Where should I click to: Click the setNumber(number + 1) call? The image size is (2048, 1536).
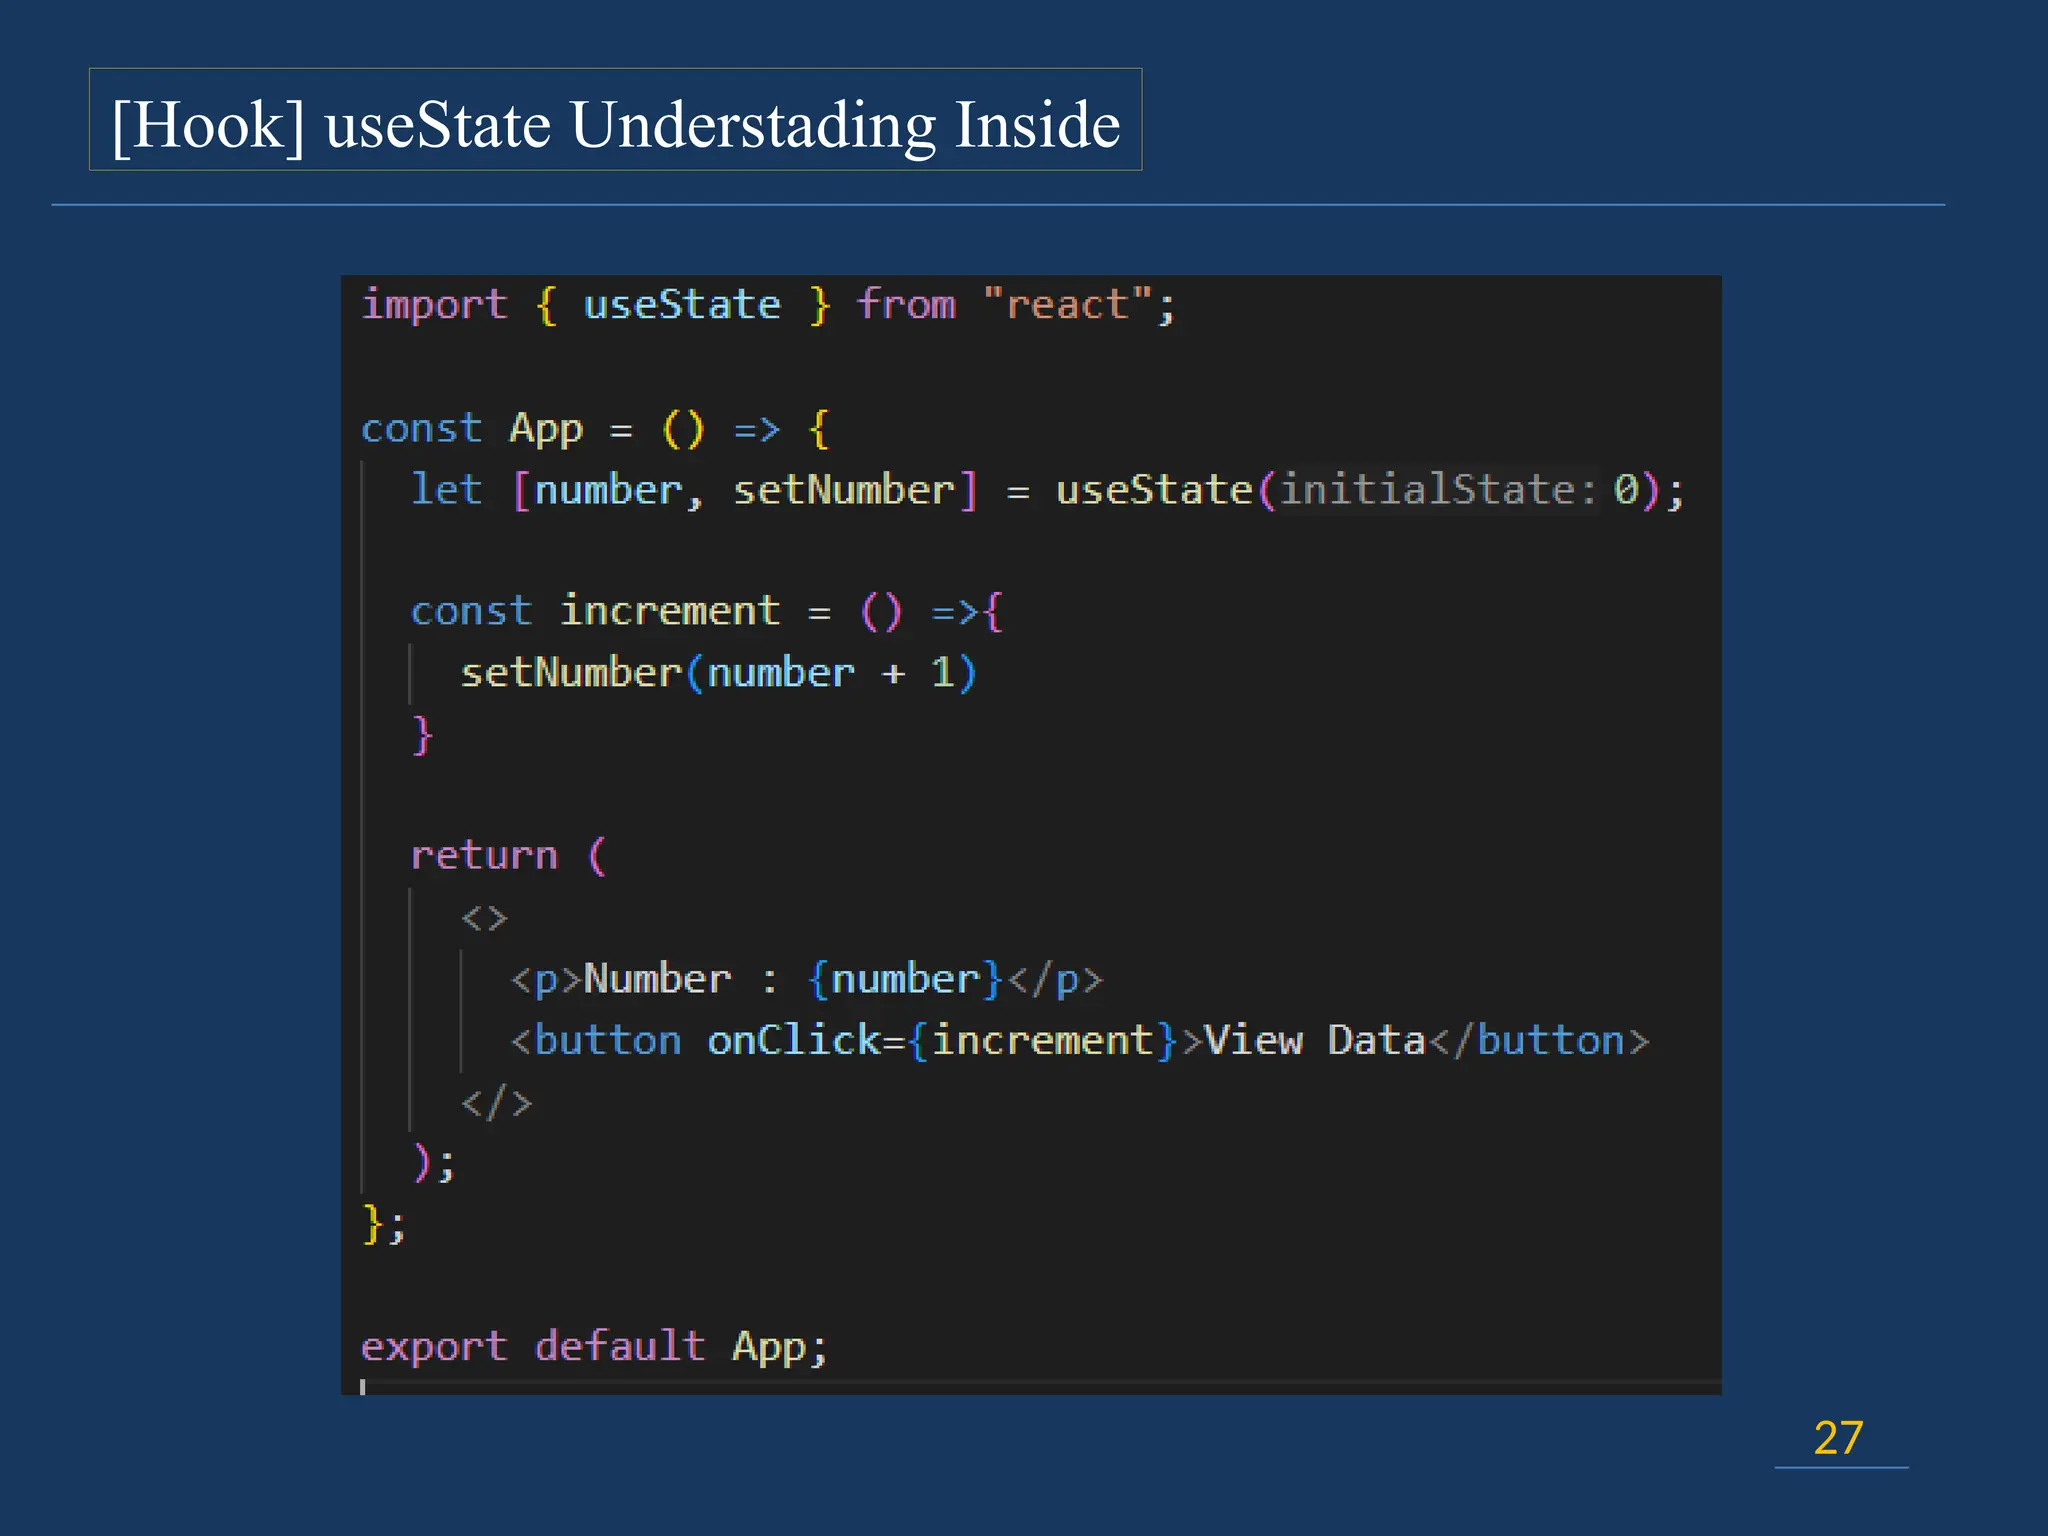coord(717,673)
